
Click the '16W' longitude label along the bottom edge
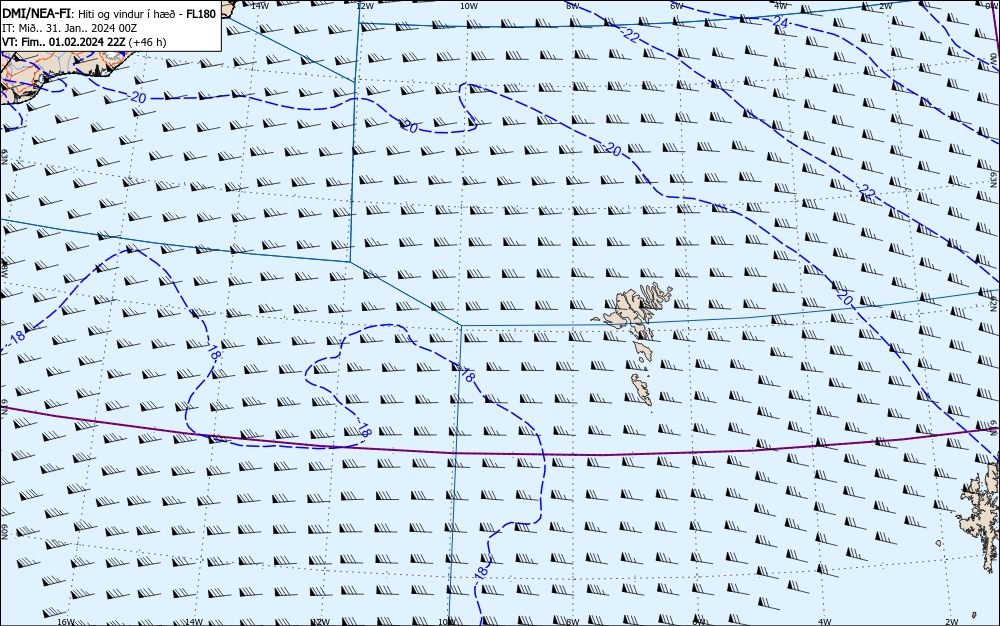tap(66, 622)
